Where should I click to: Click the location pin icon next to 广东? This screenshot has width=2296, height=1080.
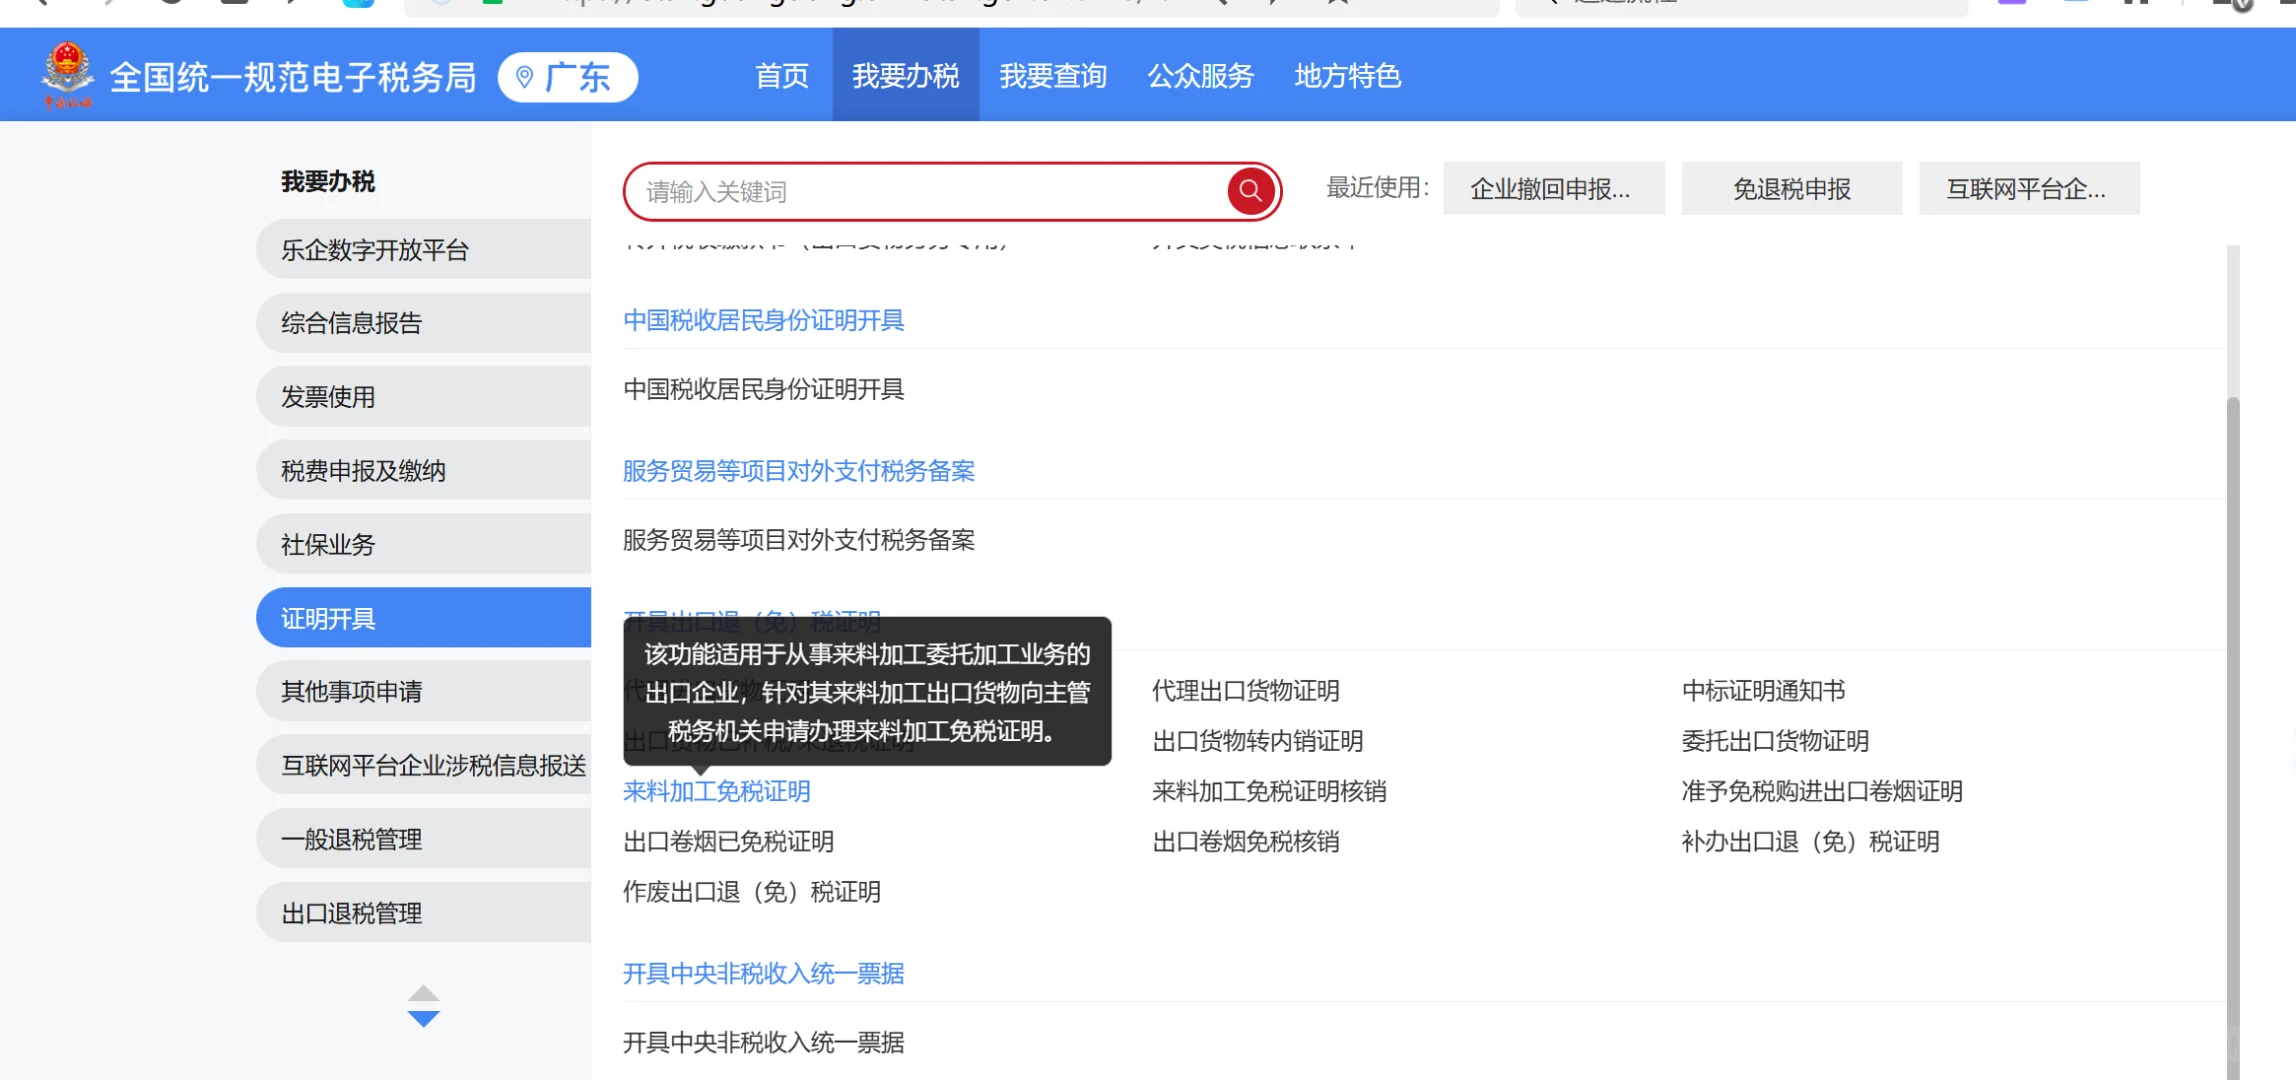point(527,77)
